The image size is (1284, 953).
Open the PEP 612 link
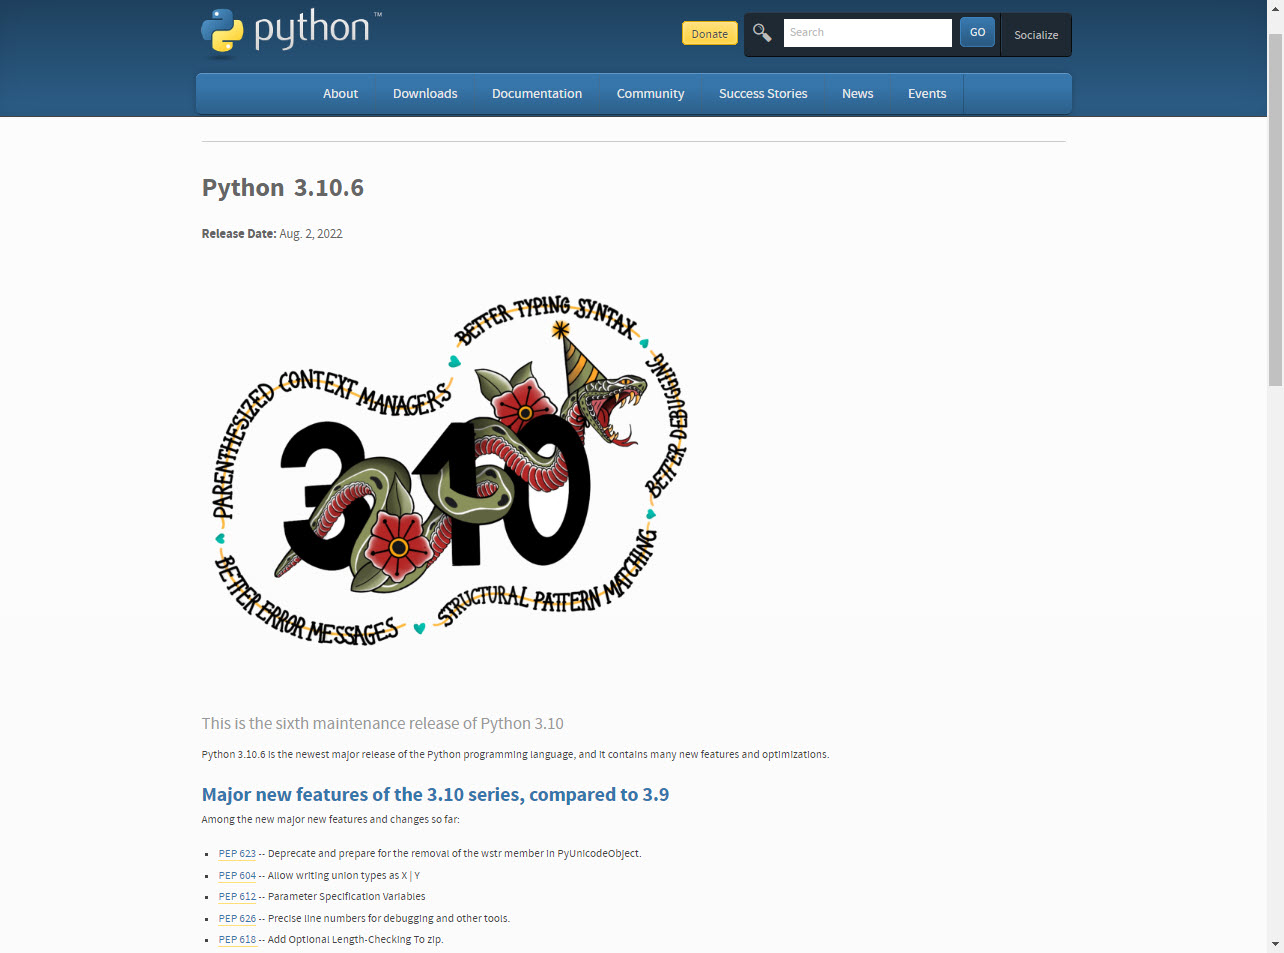[x=237, y=897]
